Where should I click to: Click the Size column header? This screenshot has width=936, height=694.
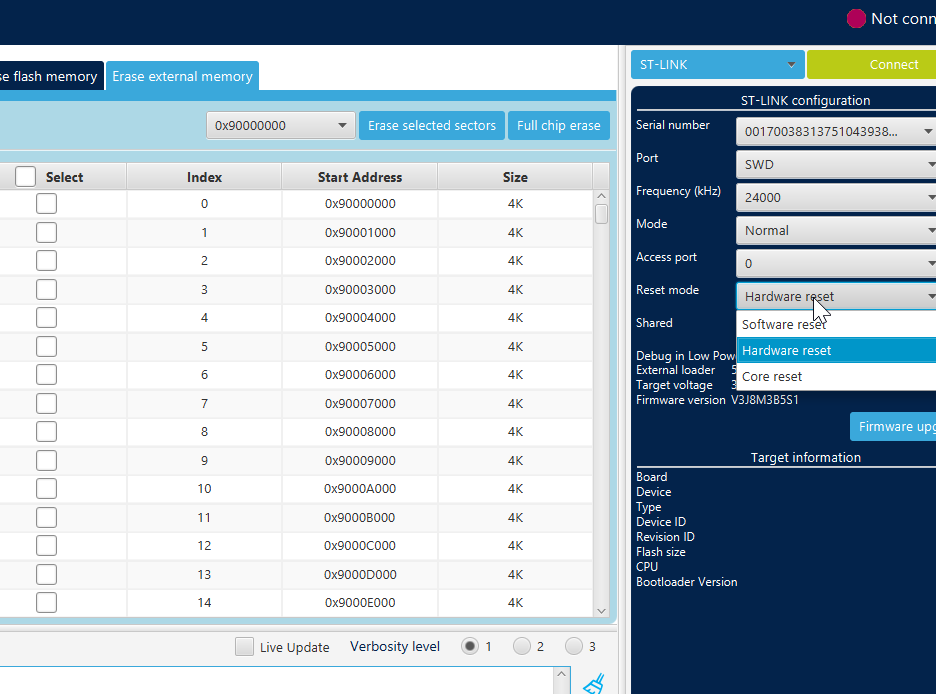pos(515,177)
